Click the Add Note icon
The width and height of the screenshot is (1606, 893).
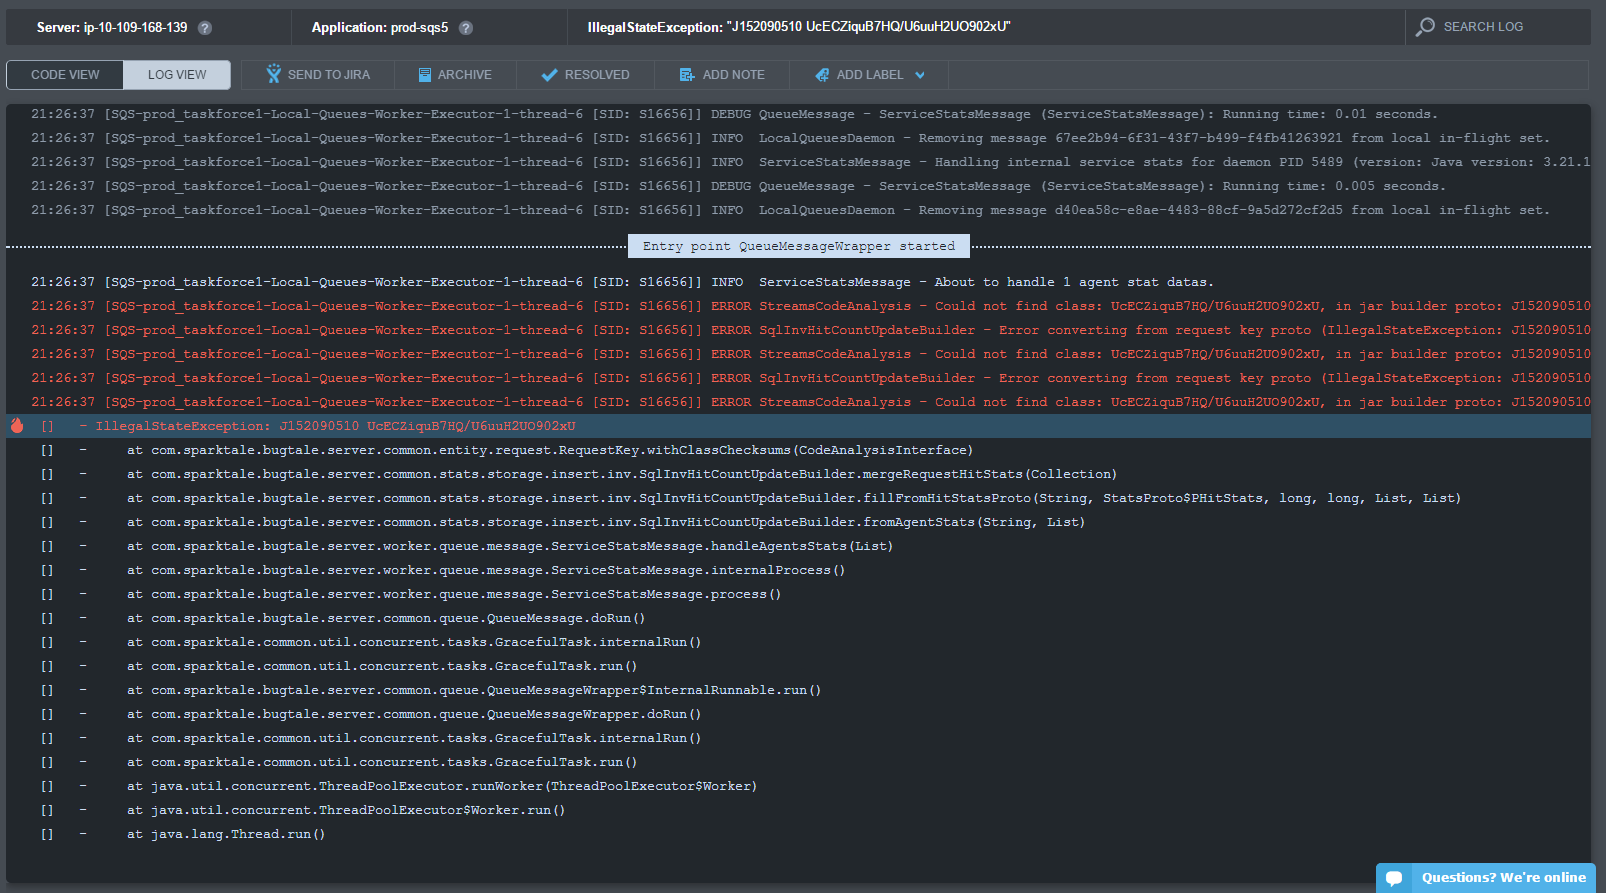click(x=687, y=75)
